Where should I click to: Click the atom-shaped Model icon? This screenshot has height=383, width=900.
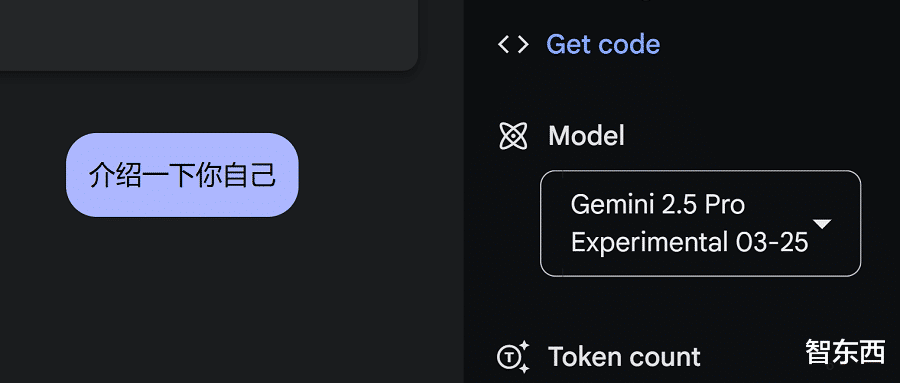(513, 136)
